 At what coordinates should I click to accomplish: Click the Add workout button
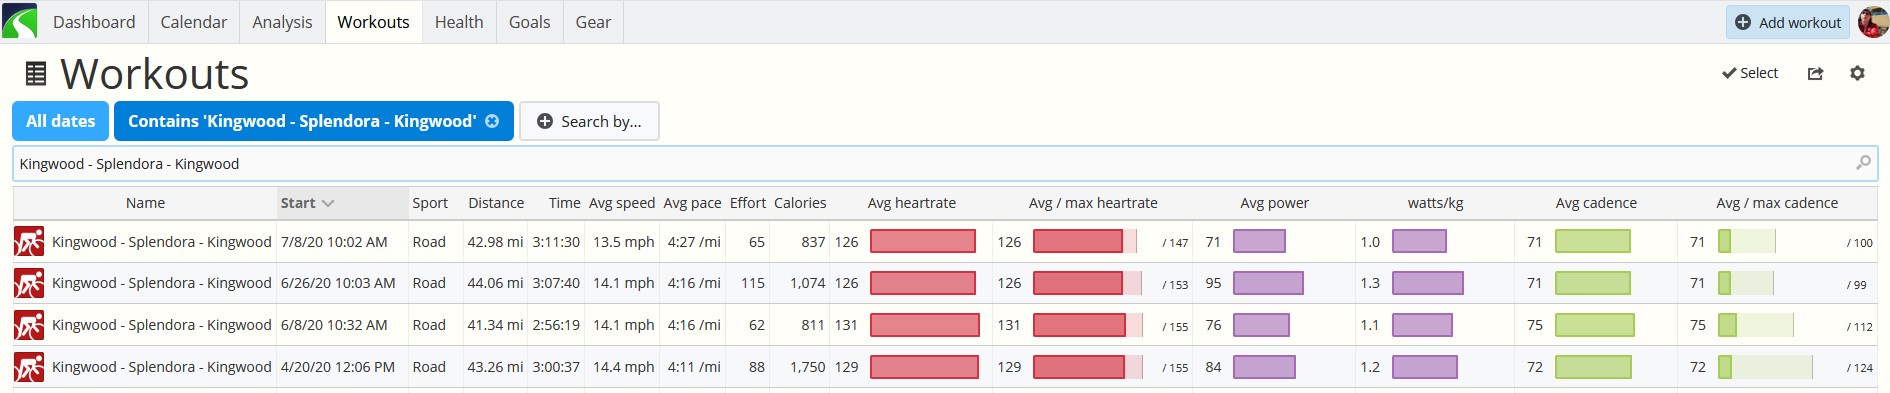point(1787,22)
